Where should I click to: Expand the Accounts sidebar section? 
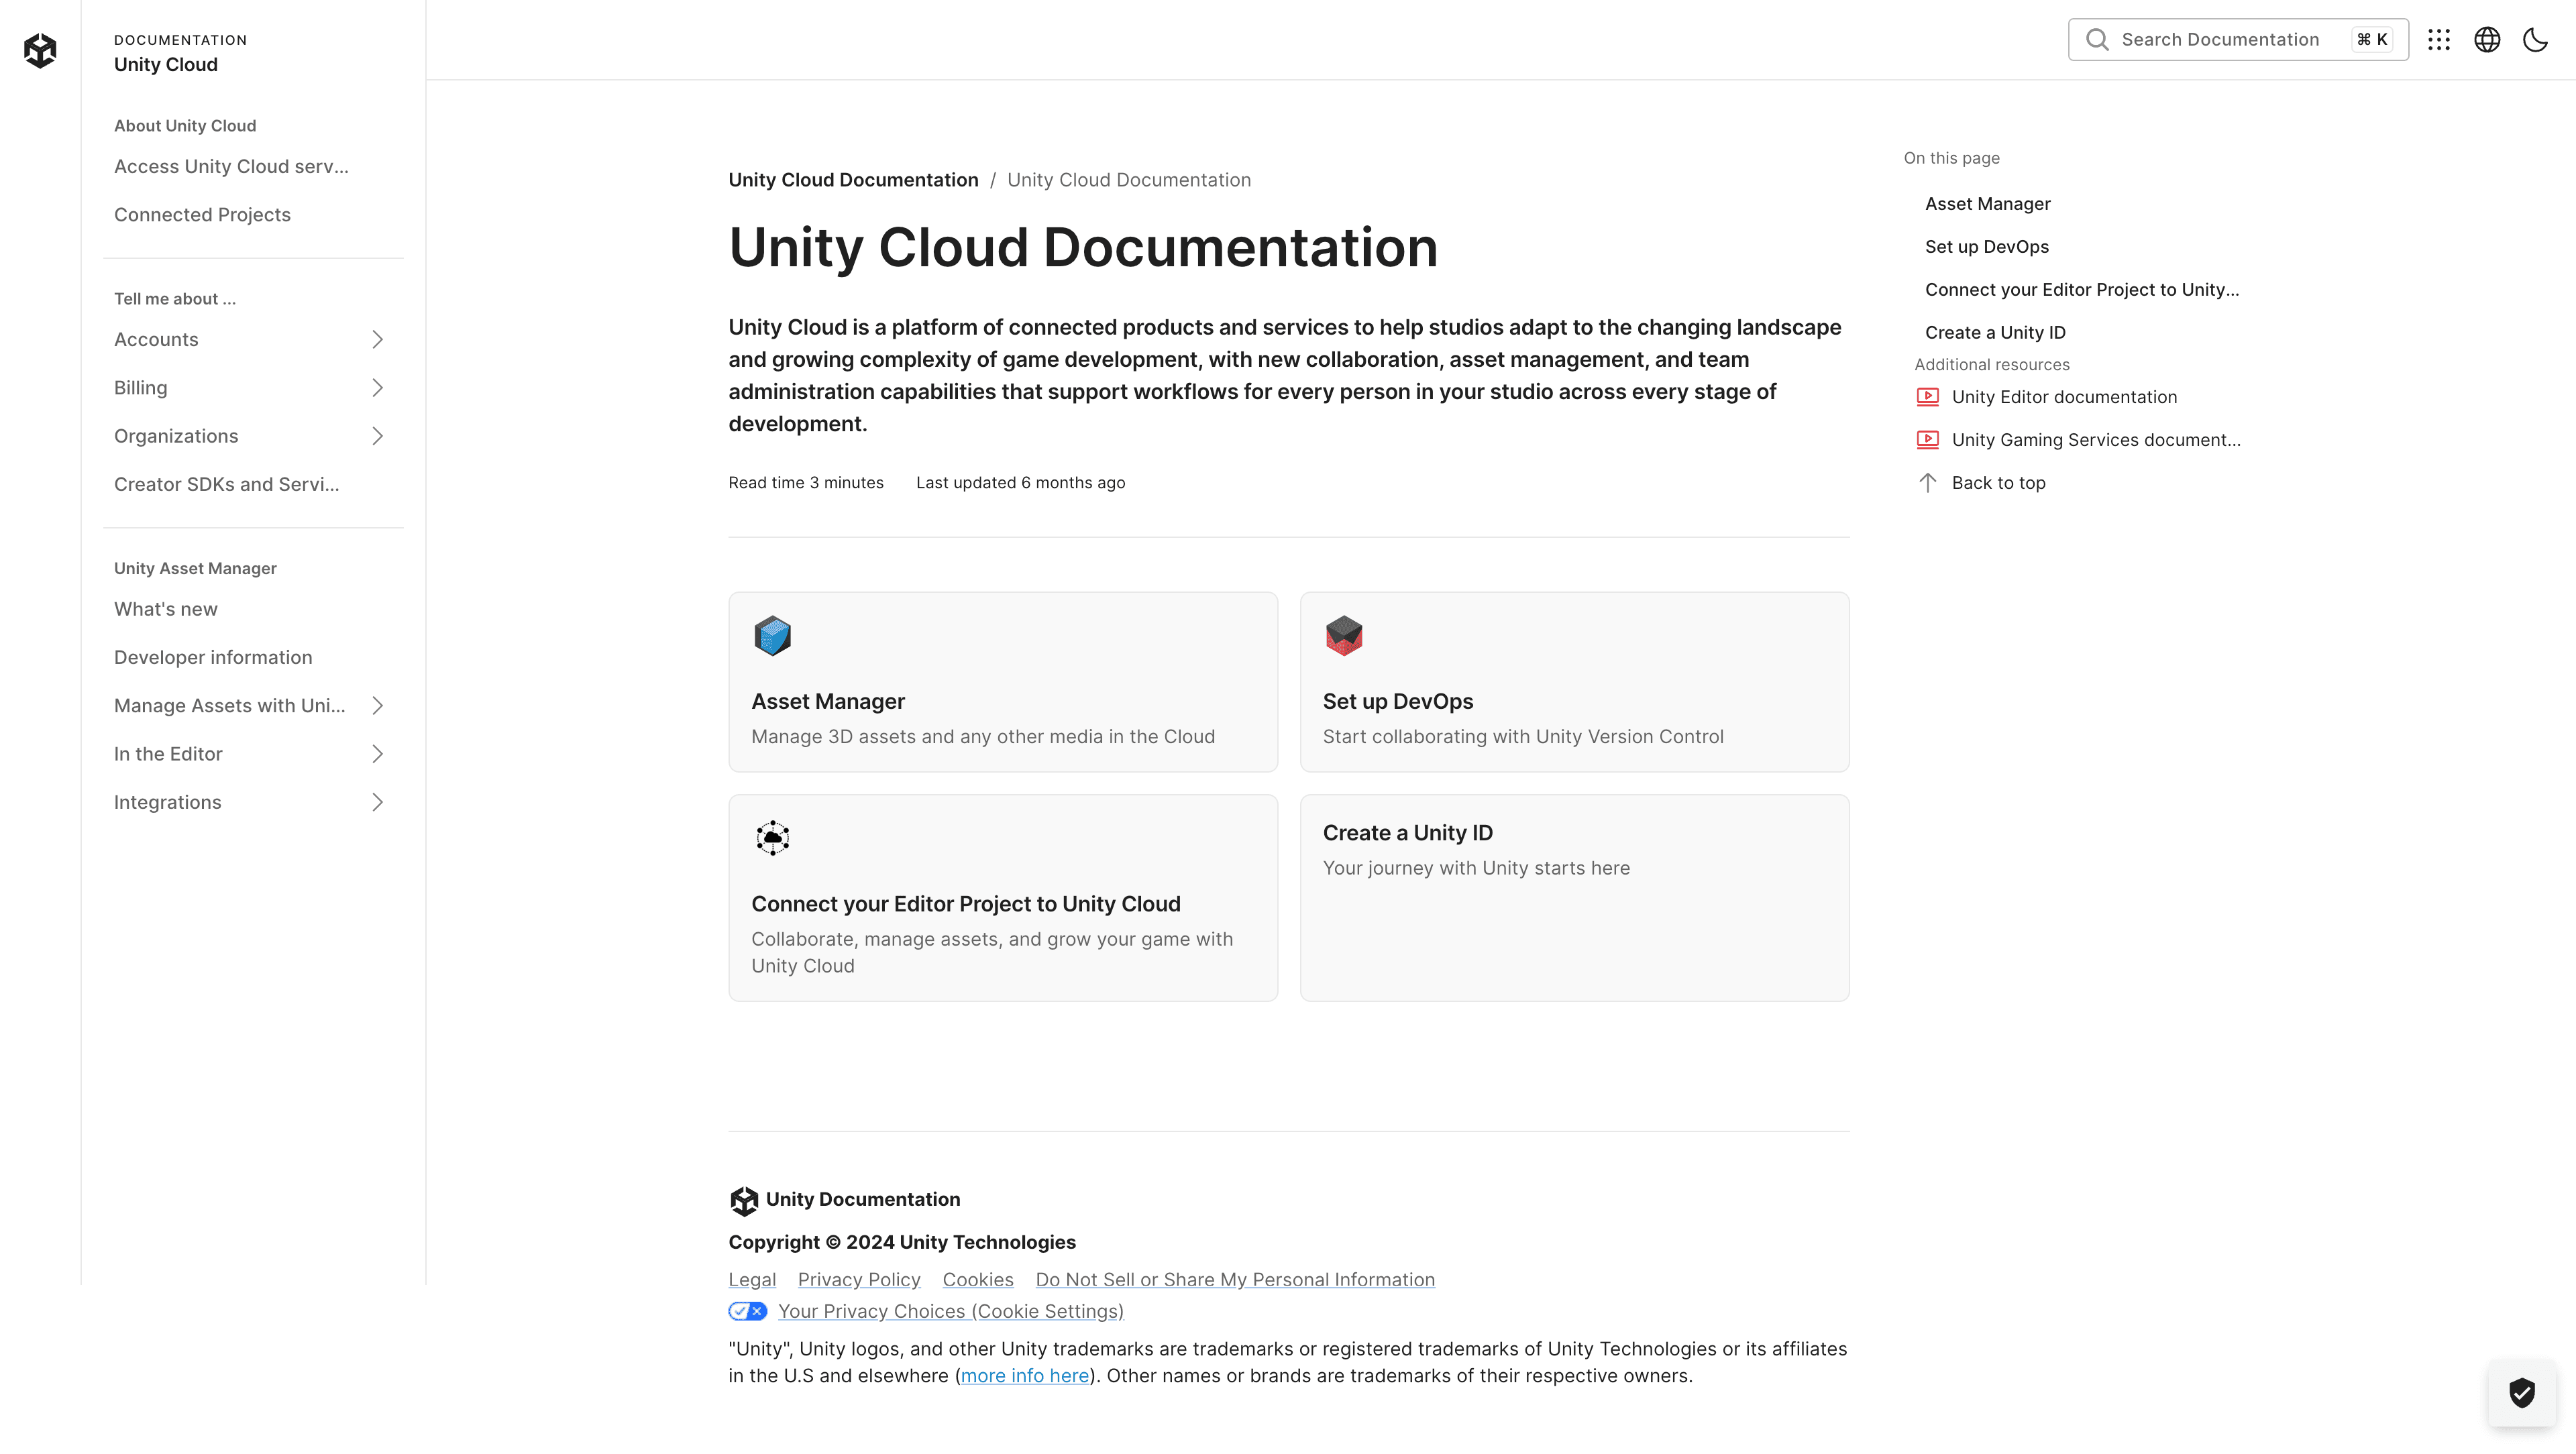[x=377, y=340]
